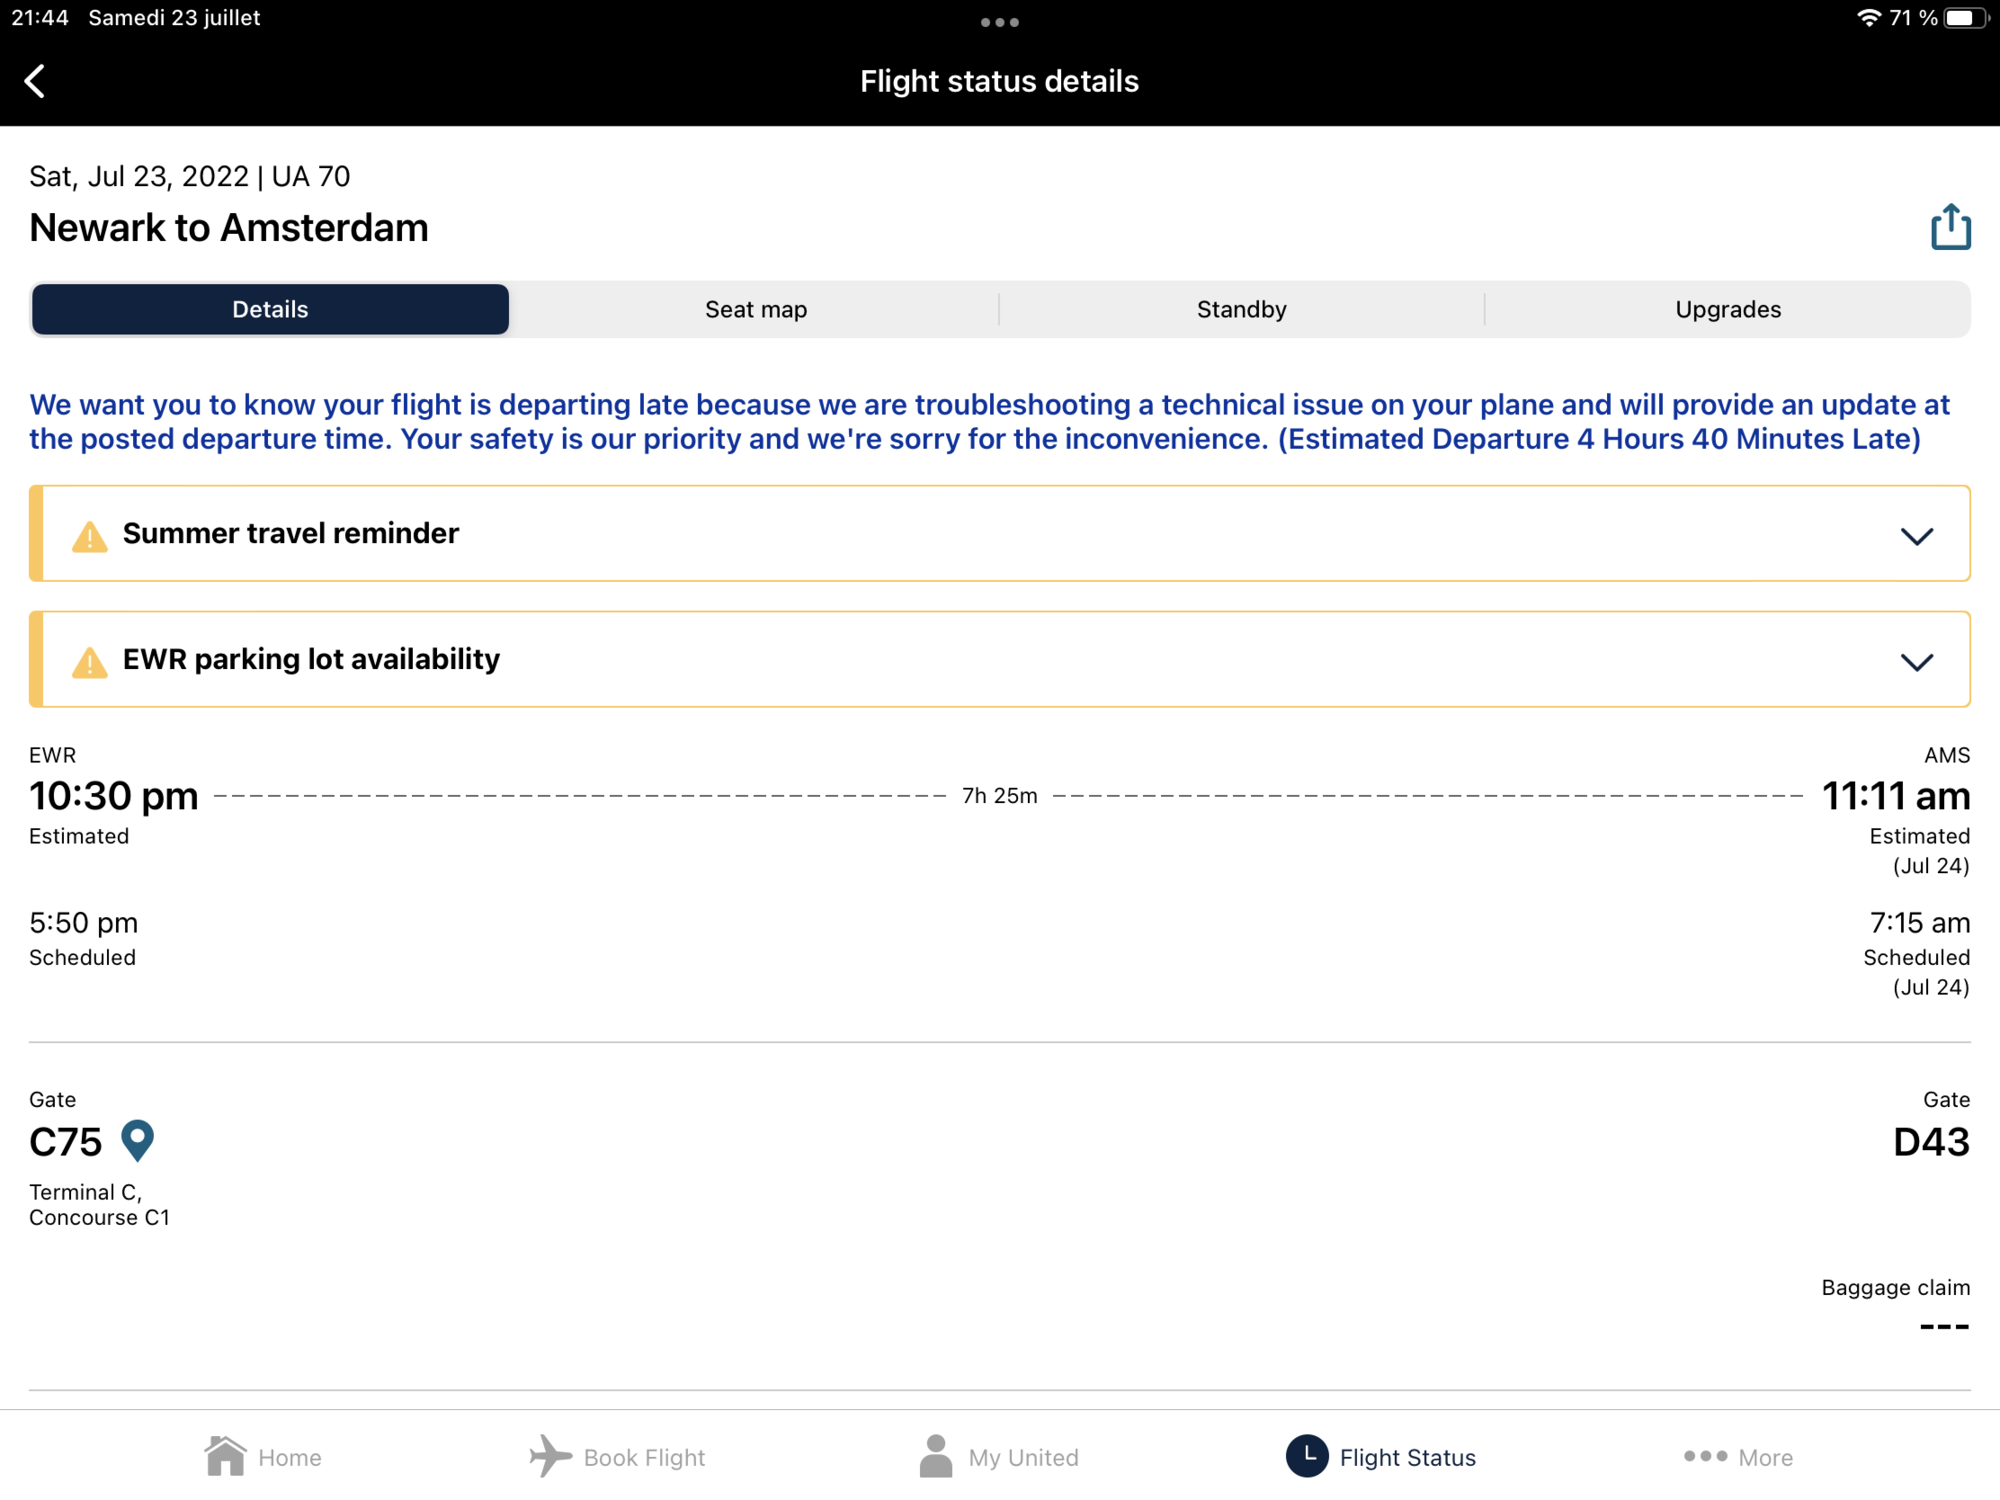Tap the More dots icon
Image resolution: width=2000 pixels, height=1500 pixels.
[1705, 1456]
